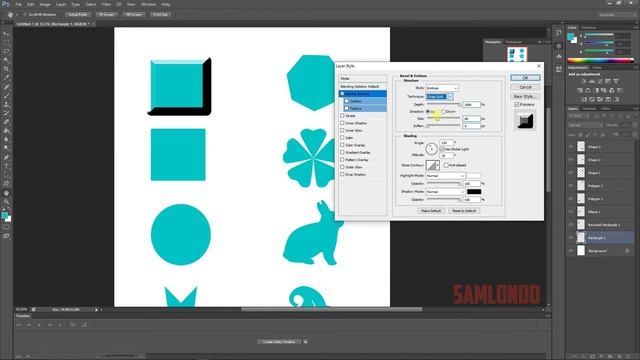Toggle the Preview checkbox
Screen dimensions: 640x360
[516, 104]
